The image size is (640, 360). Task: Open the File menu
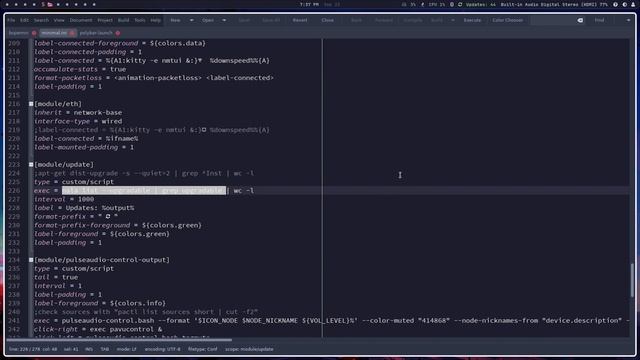[11, 20]
